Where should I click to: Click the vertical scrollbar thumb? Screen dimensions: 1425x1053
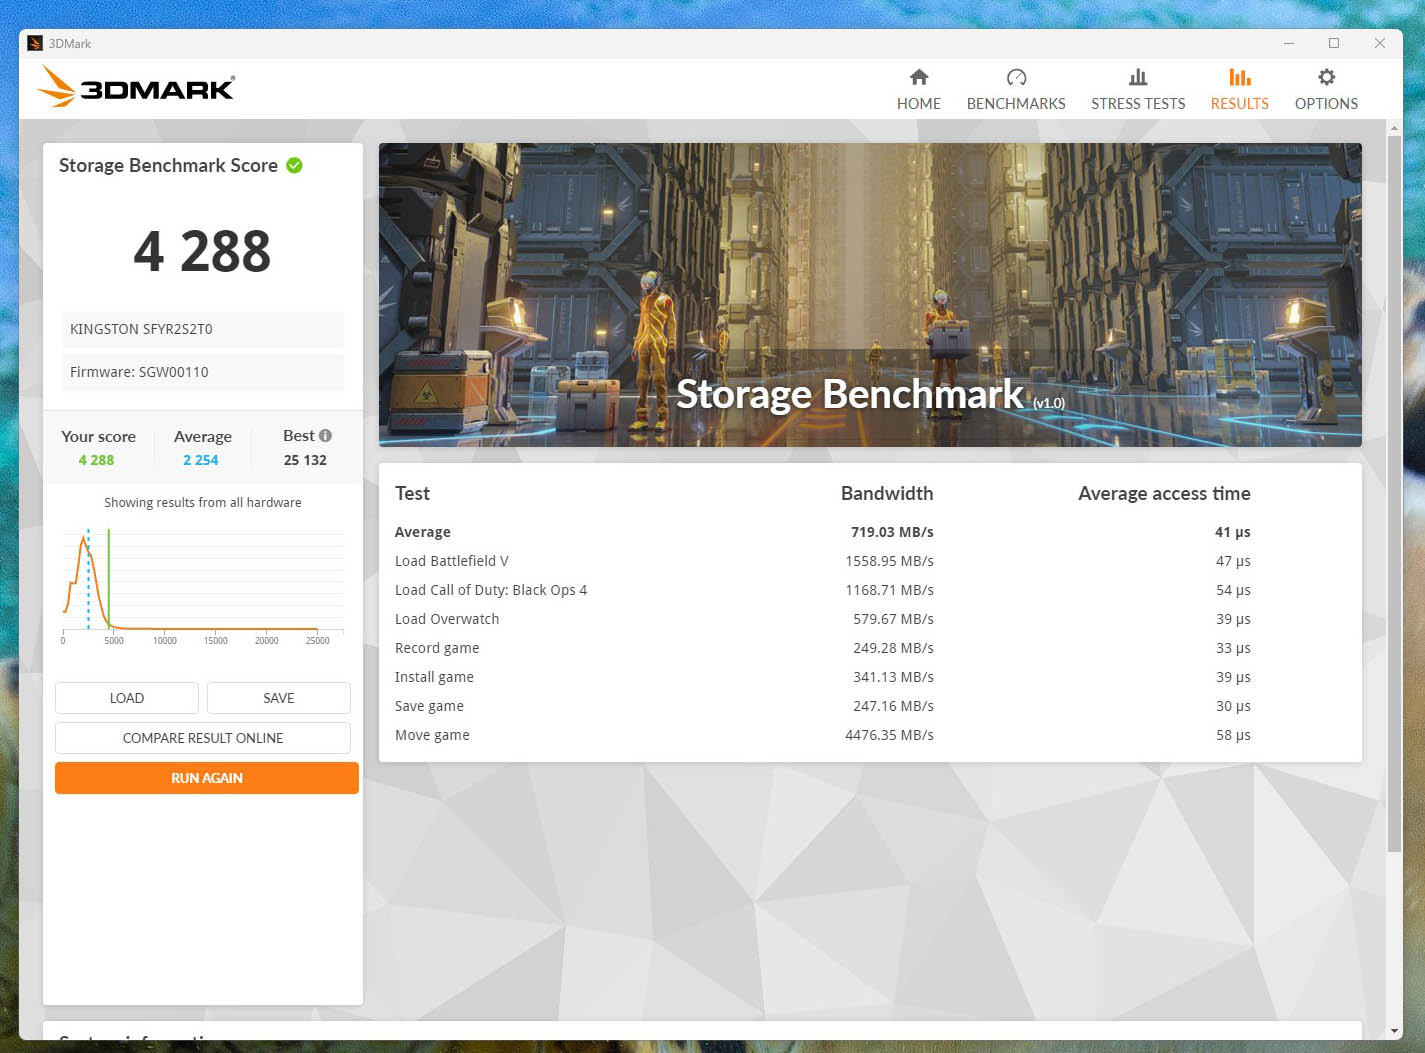(1394, 494)
